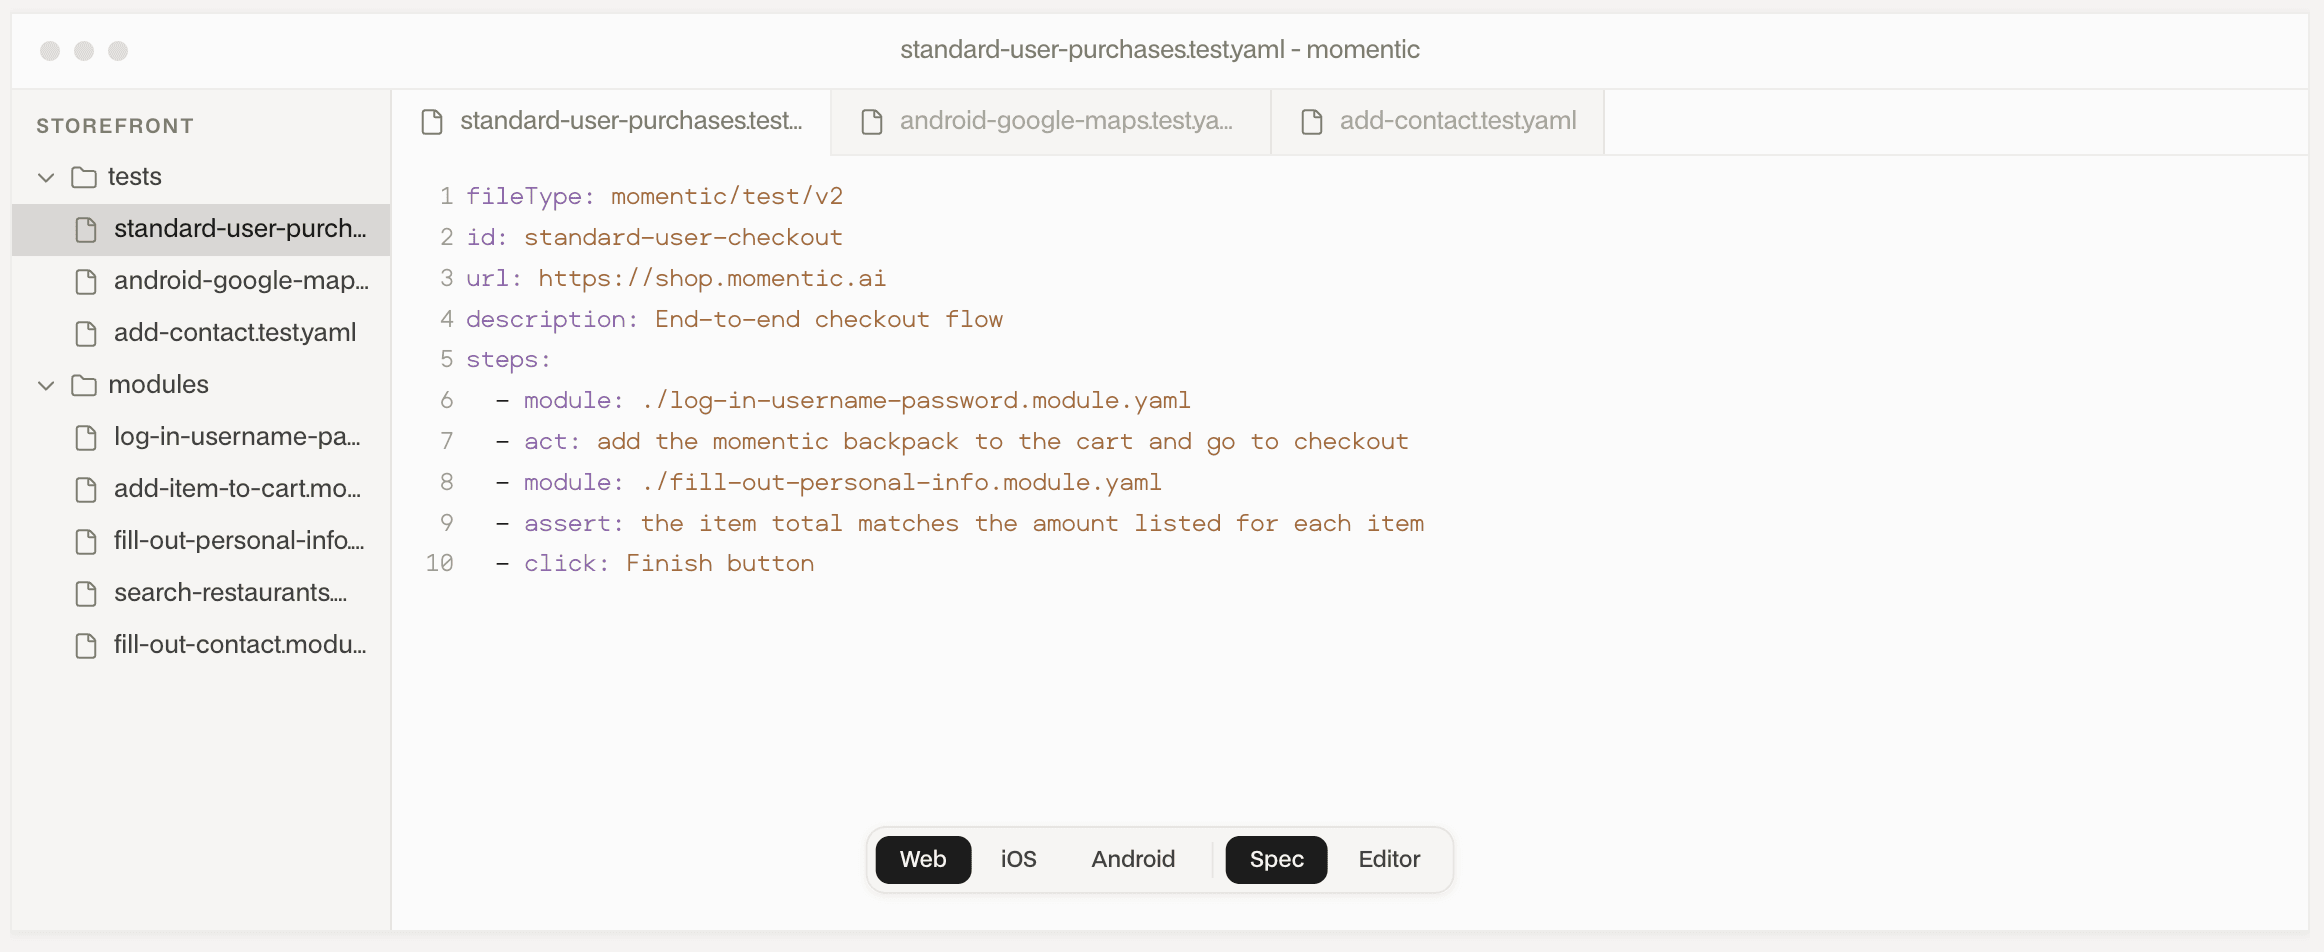This screenshot has width=2324, height=952.
Task: Open the android-google-maps.test.yaml tab
Action: pos(1050,121)
